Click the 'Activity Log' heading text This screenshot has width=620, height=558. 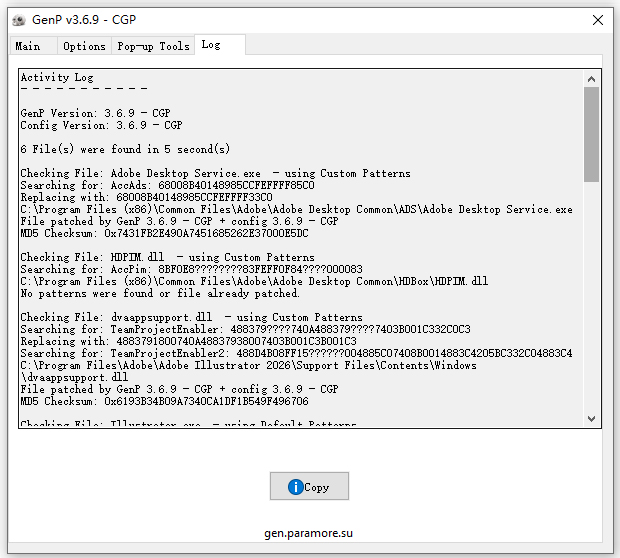pos(57,78)
